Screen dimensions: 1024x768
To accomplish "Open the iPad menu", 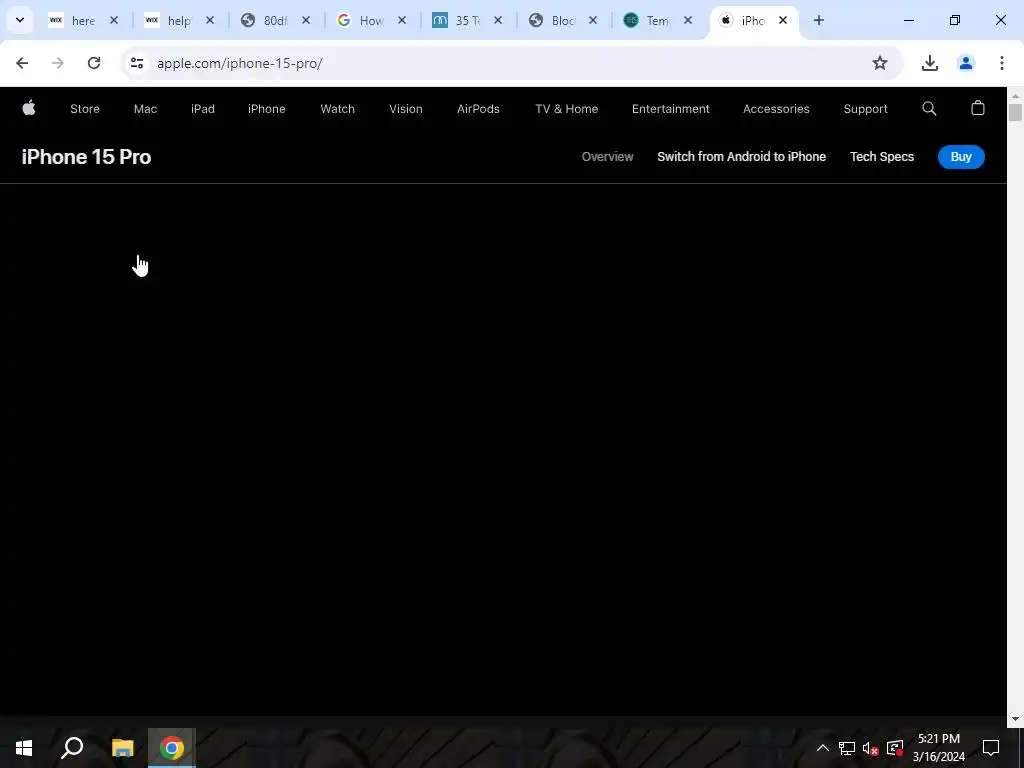I will pos(202,109).
